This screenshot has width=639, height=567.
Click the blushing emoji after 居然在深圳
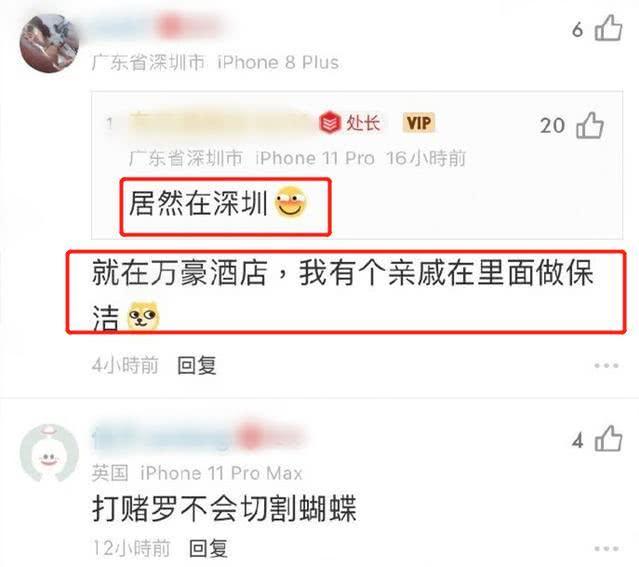(291, 202)
